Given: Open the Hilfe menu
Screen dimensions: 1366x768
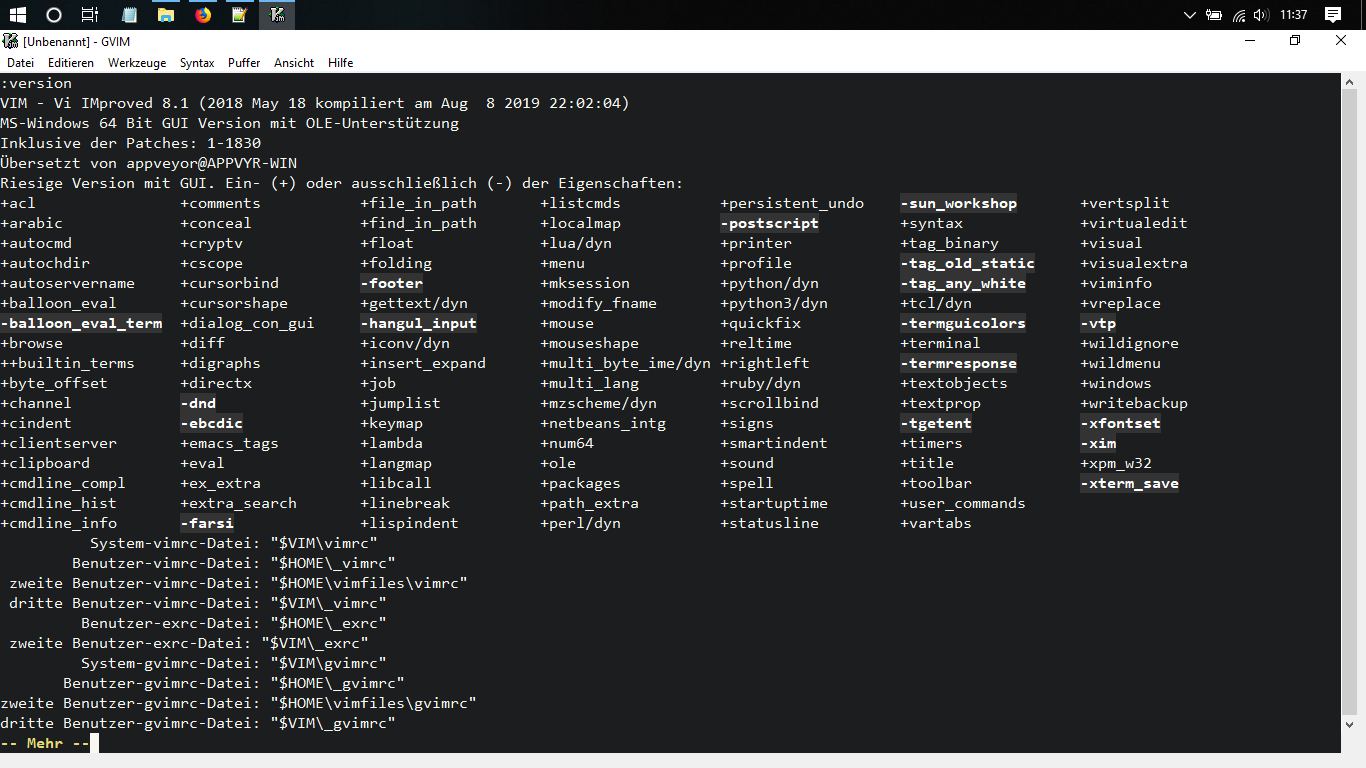Looking at the screenshot, I should pos(340,62).
